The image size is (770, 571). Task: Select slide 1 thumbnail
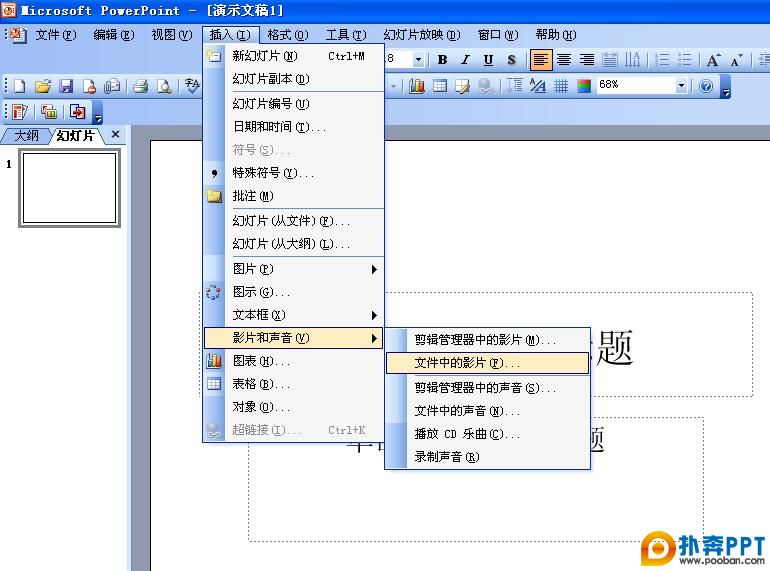69,188
